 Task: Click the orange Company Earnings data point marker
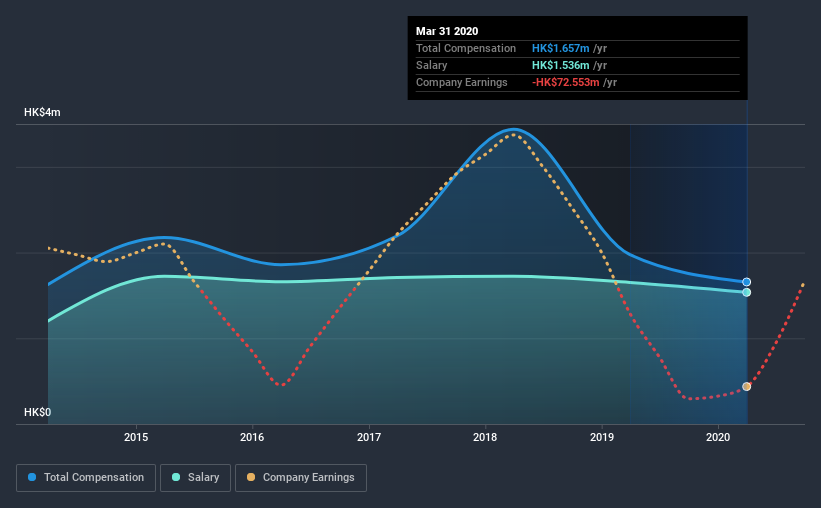pyautogui.click(x=747, y=386)
